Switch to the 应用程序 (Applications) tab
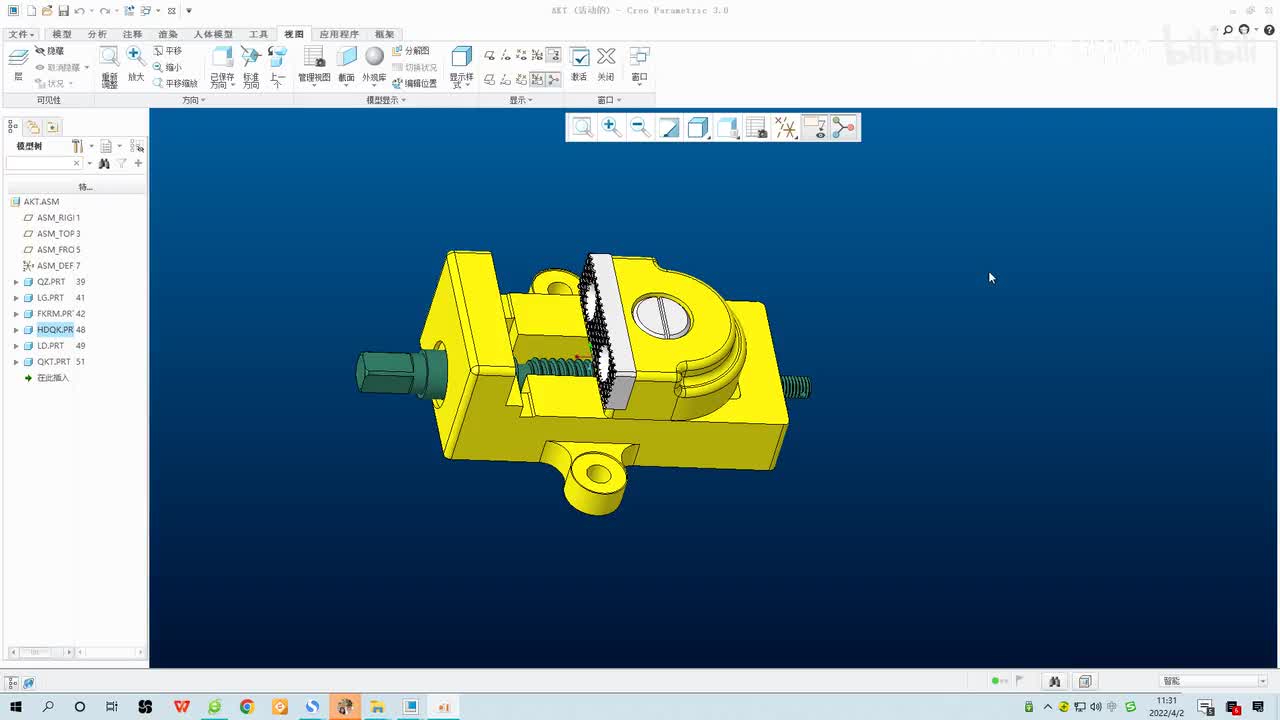The image size is (1280, 720). pyautogui.click(x=339, y=34)
